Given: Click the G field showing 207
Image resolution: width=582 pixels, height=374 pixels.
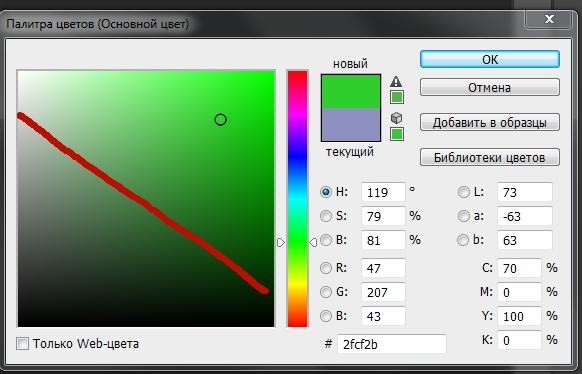Looking at the screenshot, I should pyautogui.click(x=383, y=292).
